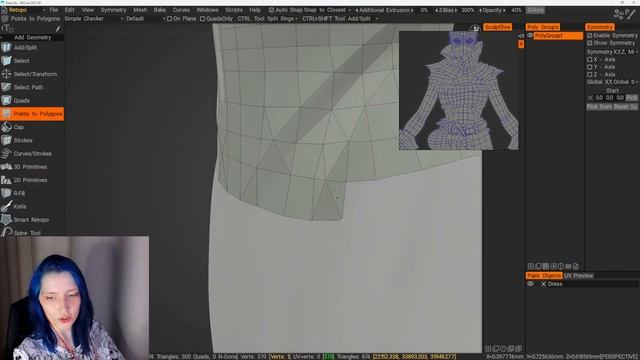Click the sphere icon at viewport bottom right
The height and width of the screenshot is (360, 640).
click(503, 349)
